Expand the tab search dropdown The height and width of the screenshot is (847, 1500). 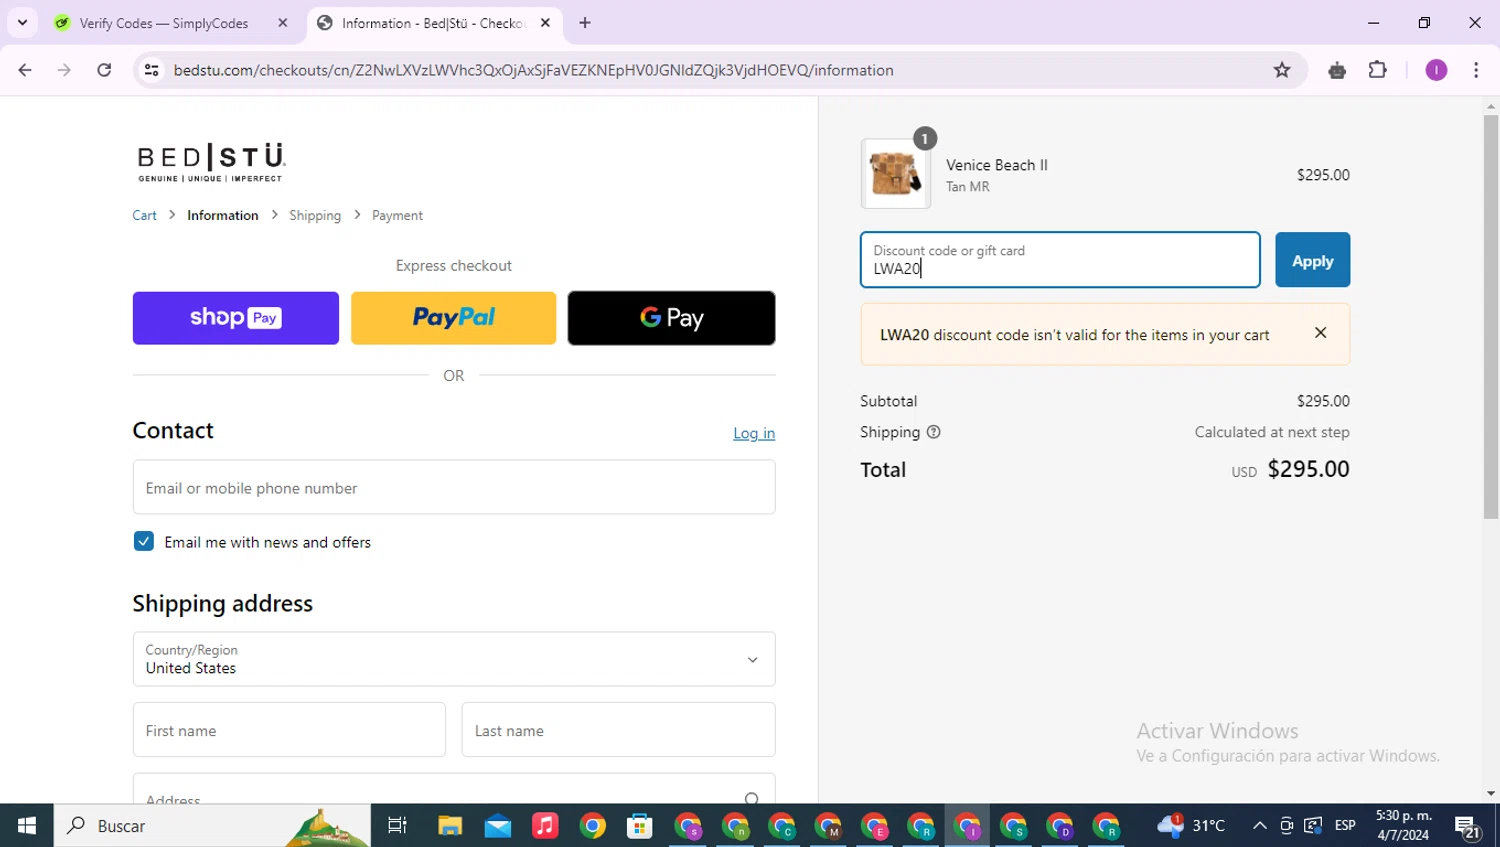[x=22, y=23]
